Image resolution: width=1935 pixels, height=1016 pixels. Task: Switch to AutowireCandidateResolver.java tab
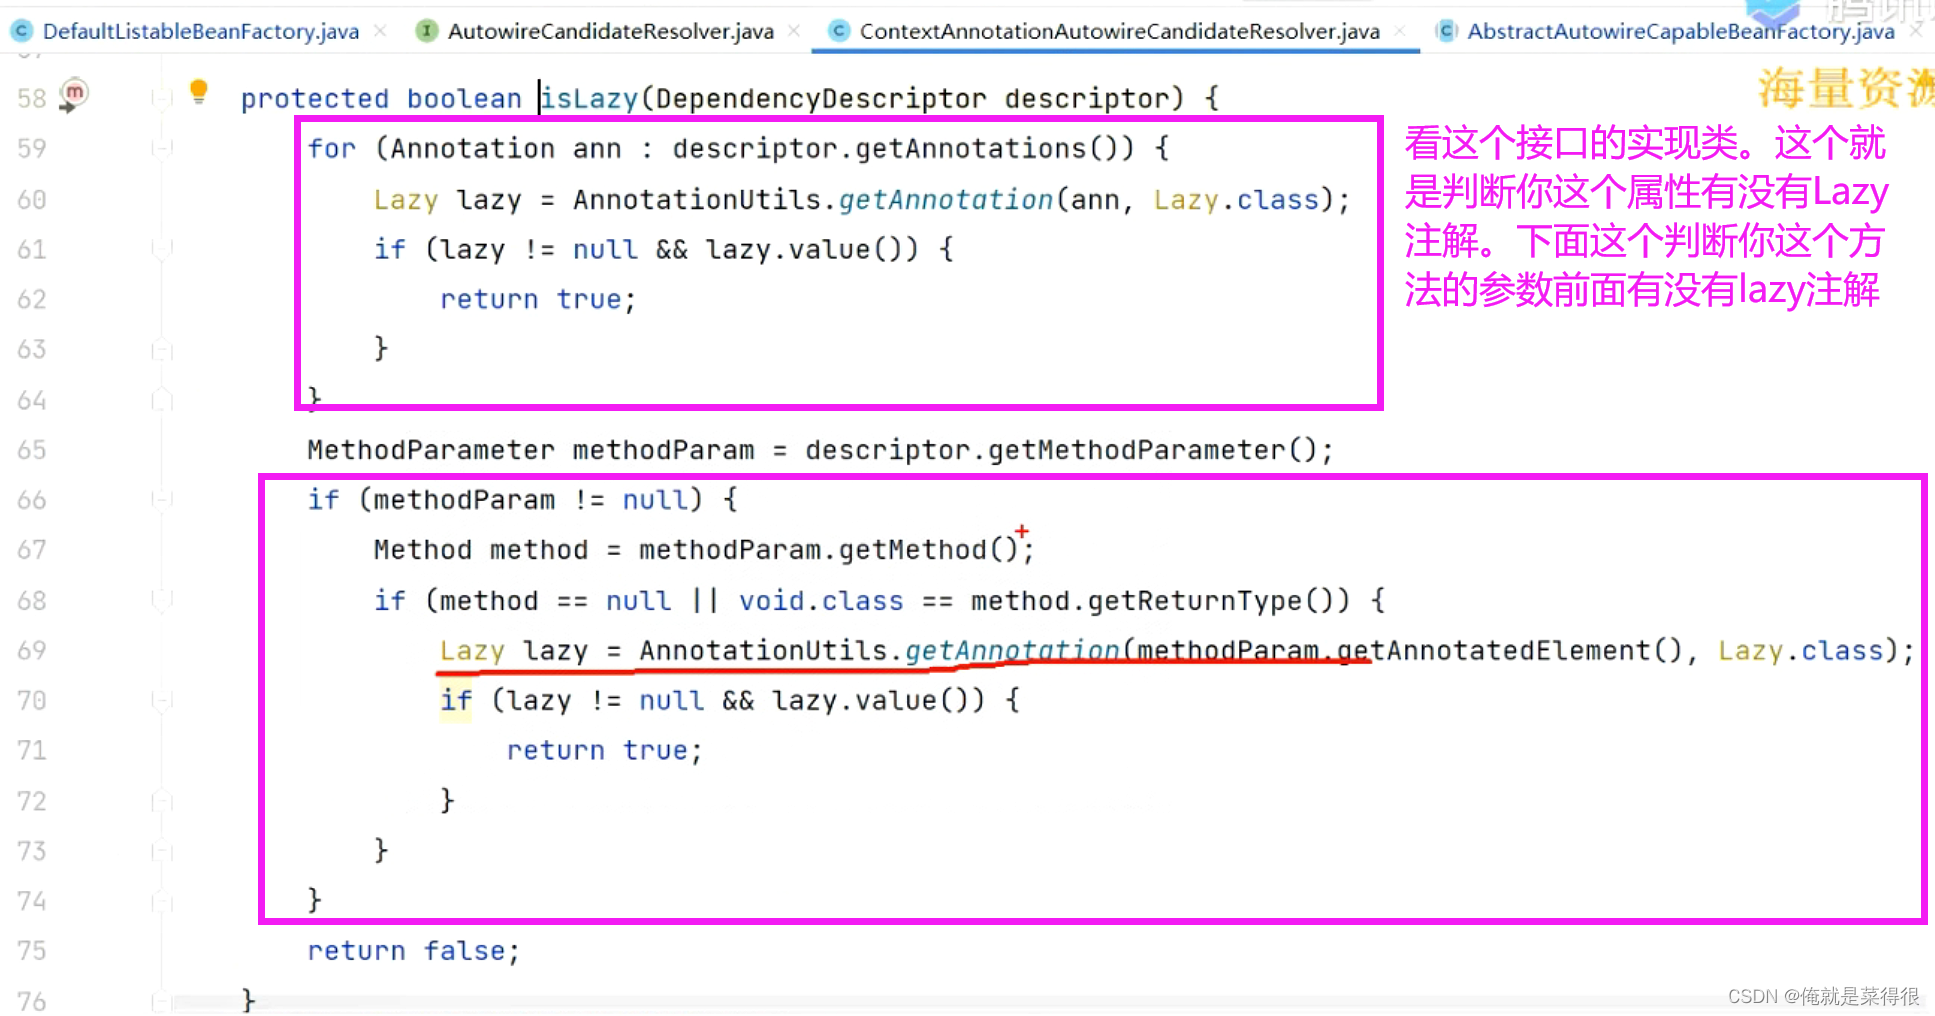point(610,31)
